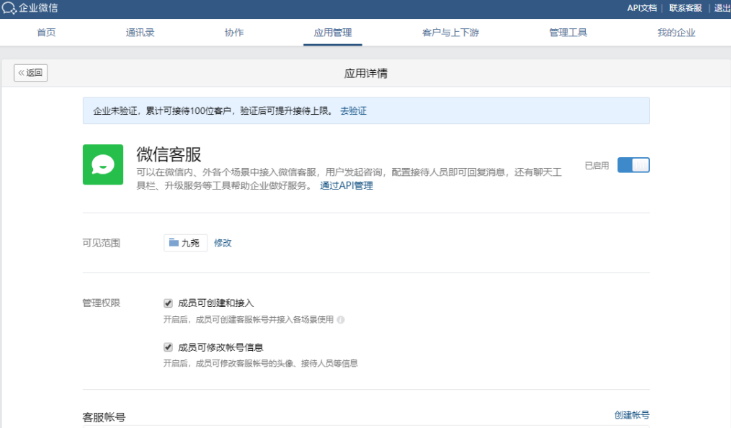
Task: Open the 首页 tab
Action: [x=46, y=32]
